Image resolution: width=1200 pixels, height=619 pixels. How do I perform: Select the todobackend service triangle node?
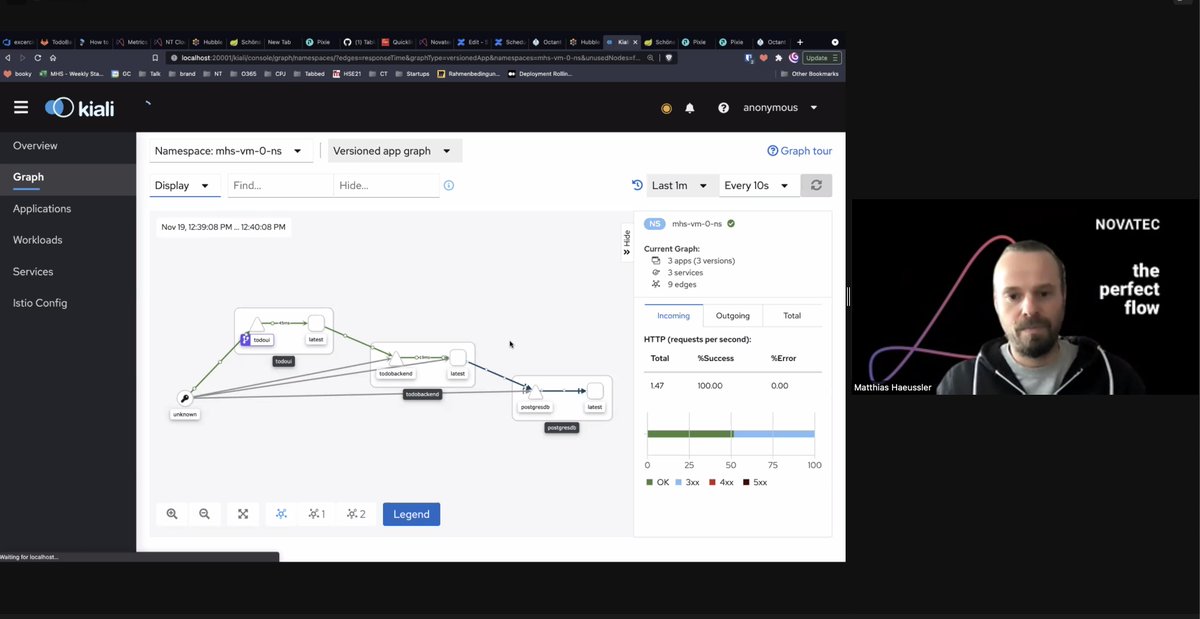tap(396, 358)
